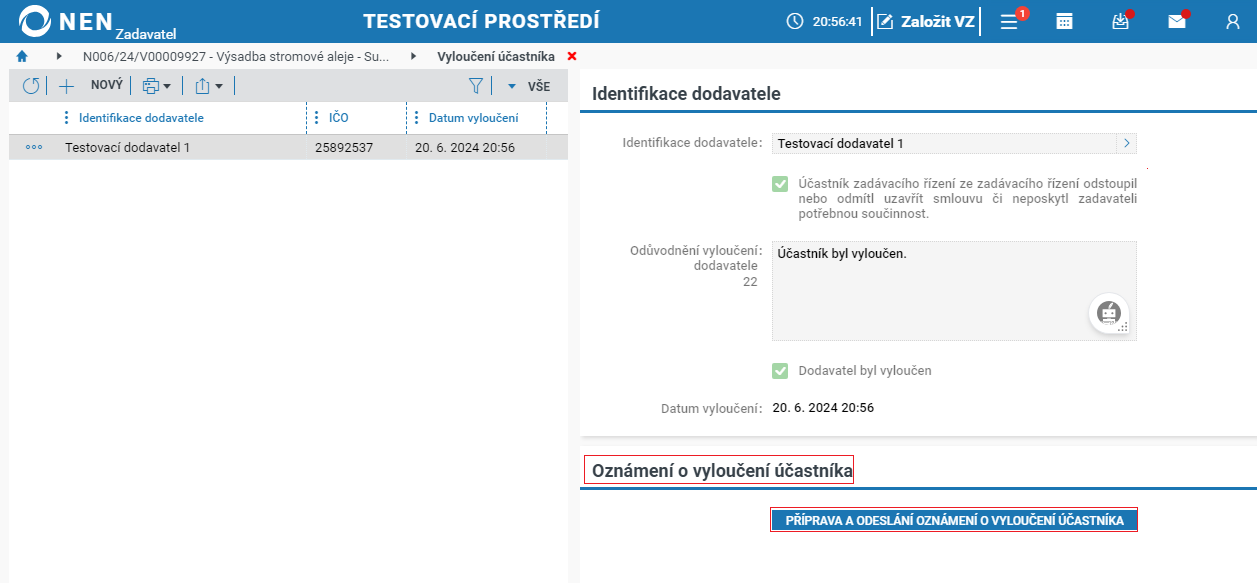Open the print dropdown
The image size is (1257, 583).
coord(156,86)
